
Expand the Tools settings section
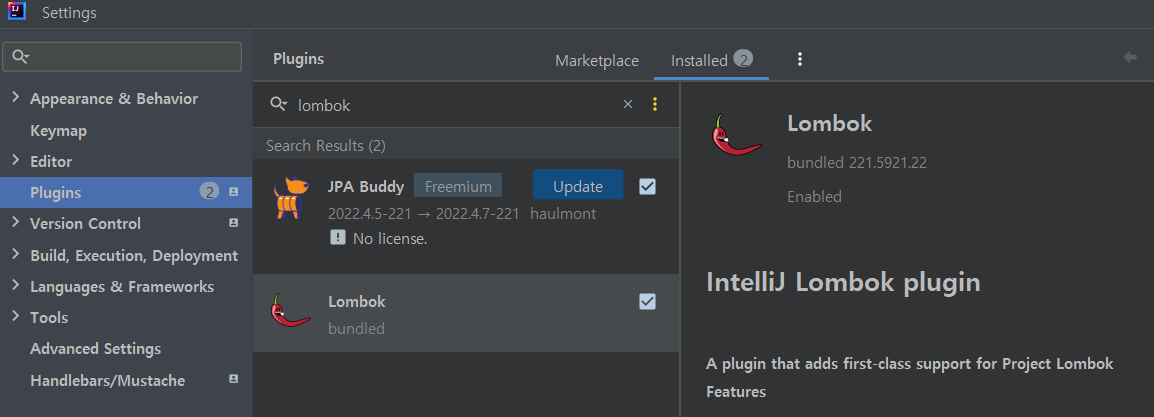[x=15, y=317]
